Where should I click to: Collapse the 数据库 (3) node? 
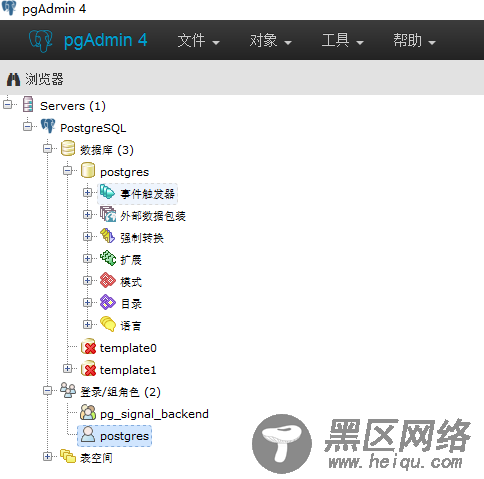pos(48,148)
